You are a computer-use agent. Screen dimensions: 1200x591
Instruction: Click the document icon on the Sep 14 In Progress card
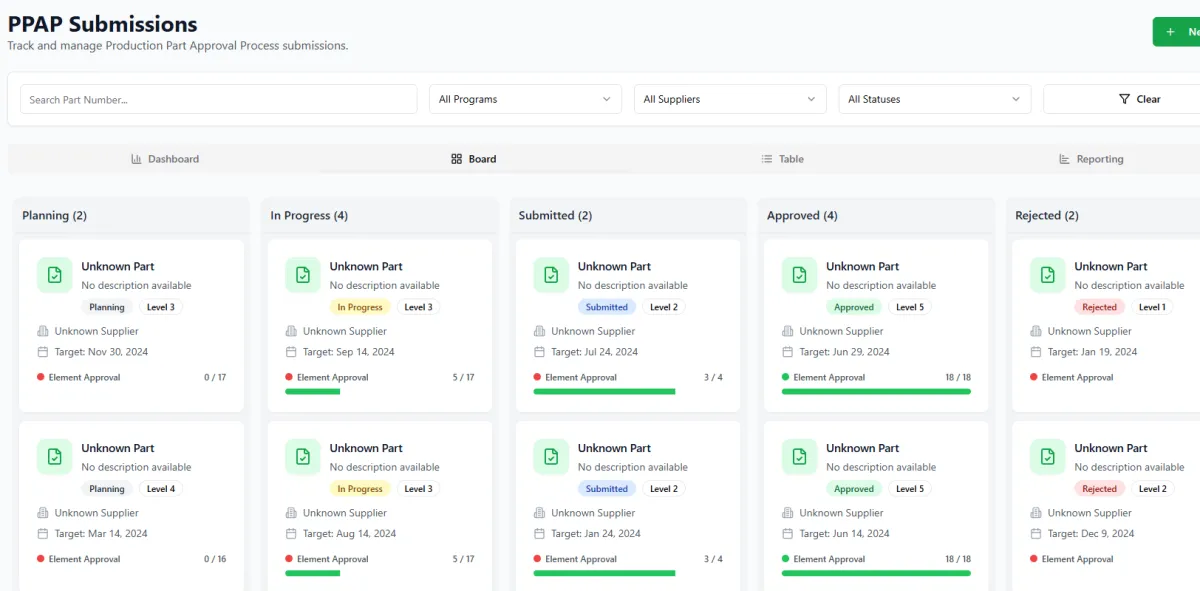point(302,275)
